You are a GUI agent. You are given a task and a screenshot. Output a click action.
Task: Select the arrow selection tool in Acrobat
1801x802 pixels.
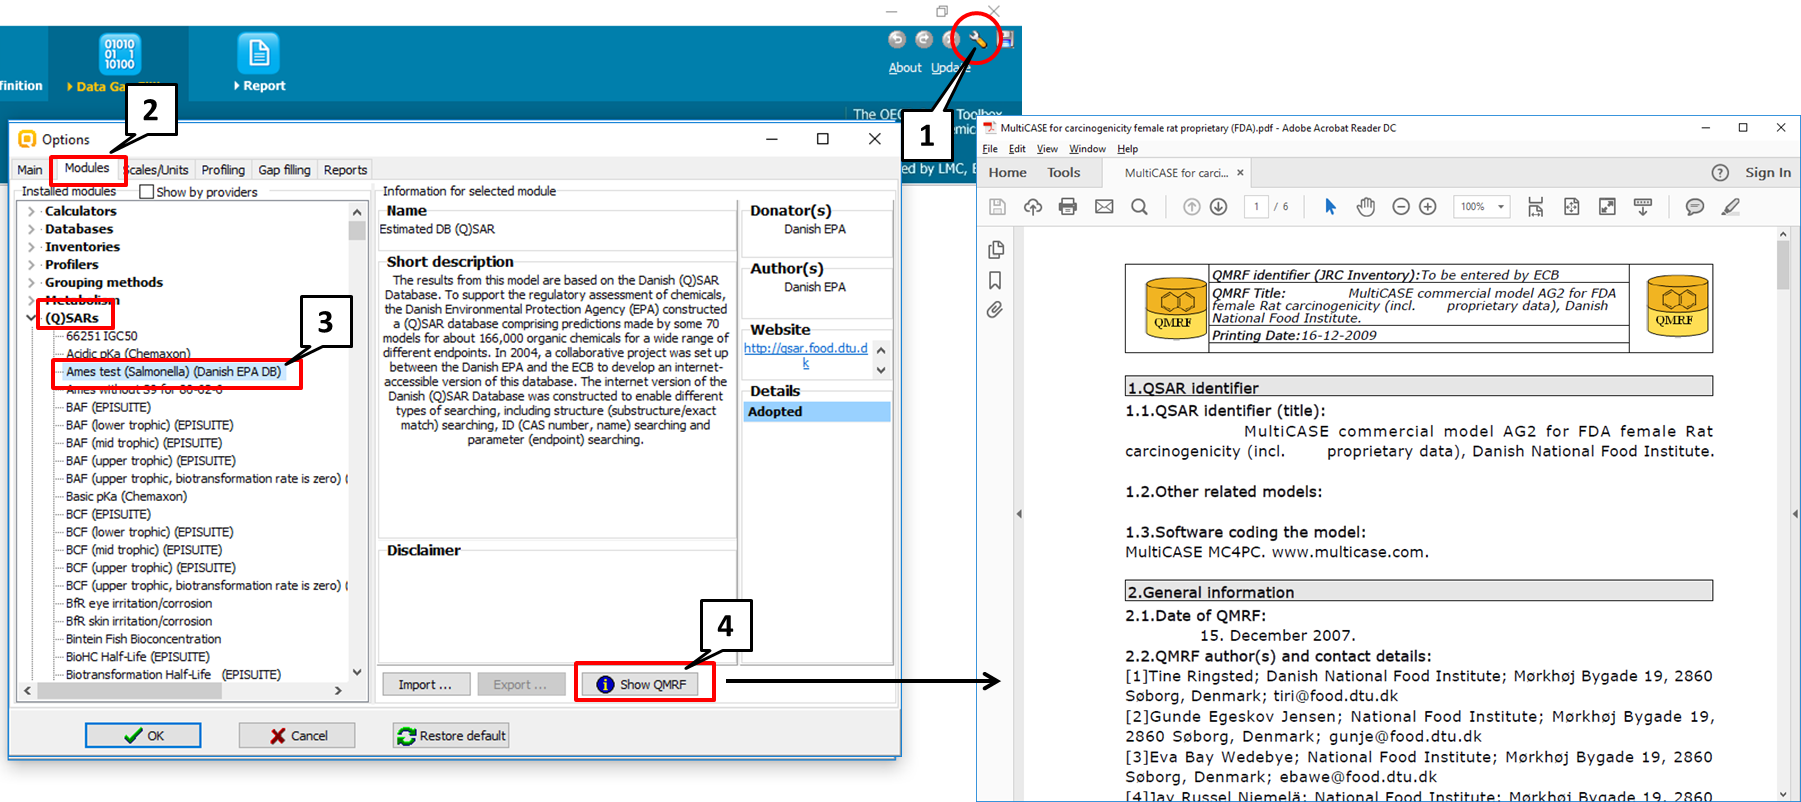pos(1330,206)
